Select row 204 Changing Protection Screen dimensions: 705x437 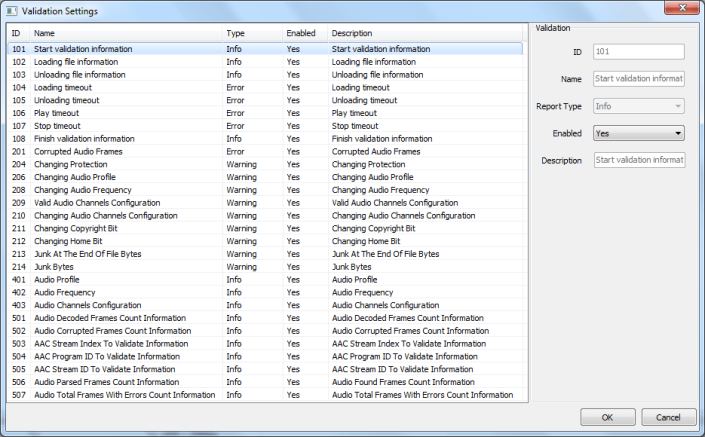click(x=265, y=165)
